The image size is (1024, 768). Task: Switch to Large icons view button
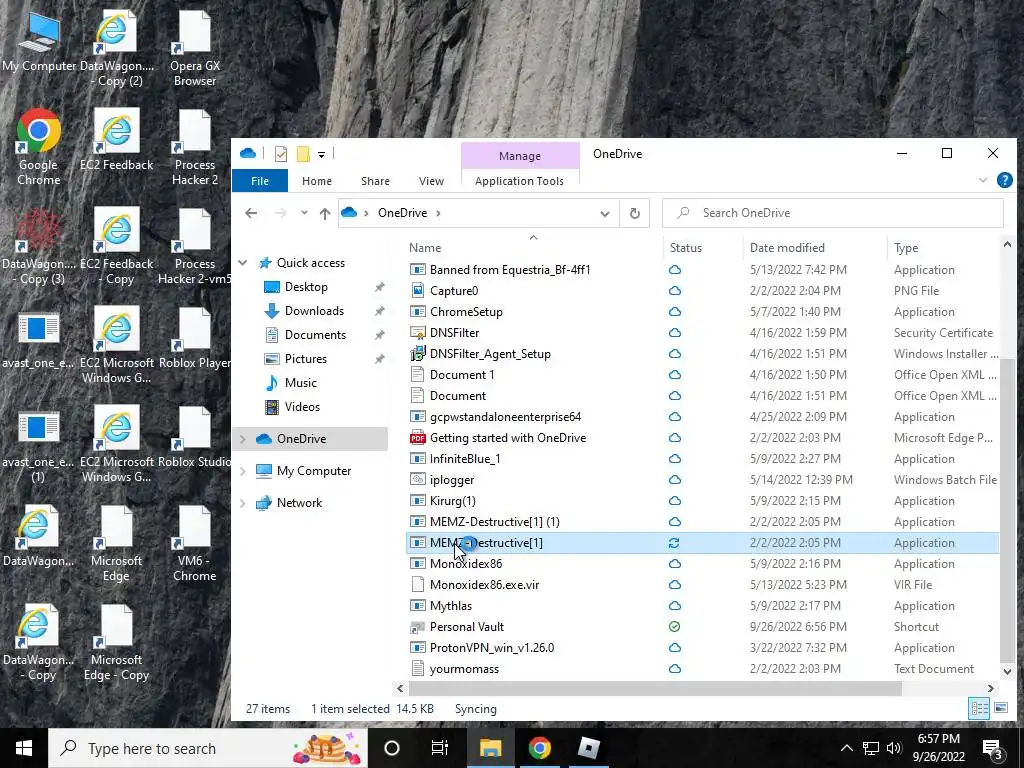click(1000, 708)
